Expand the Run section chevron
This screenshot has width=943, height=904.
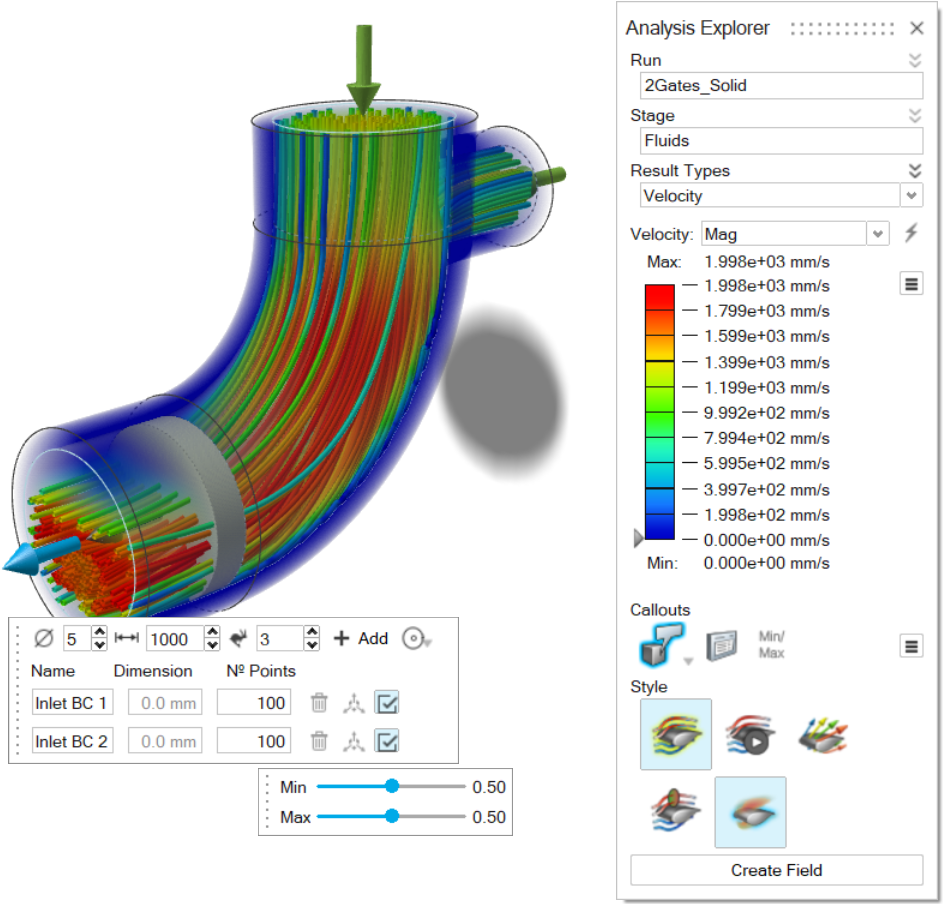click(x=914, y=61)
